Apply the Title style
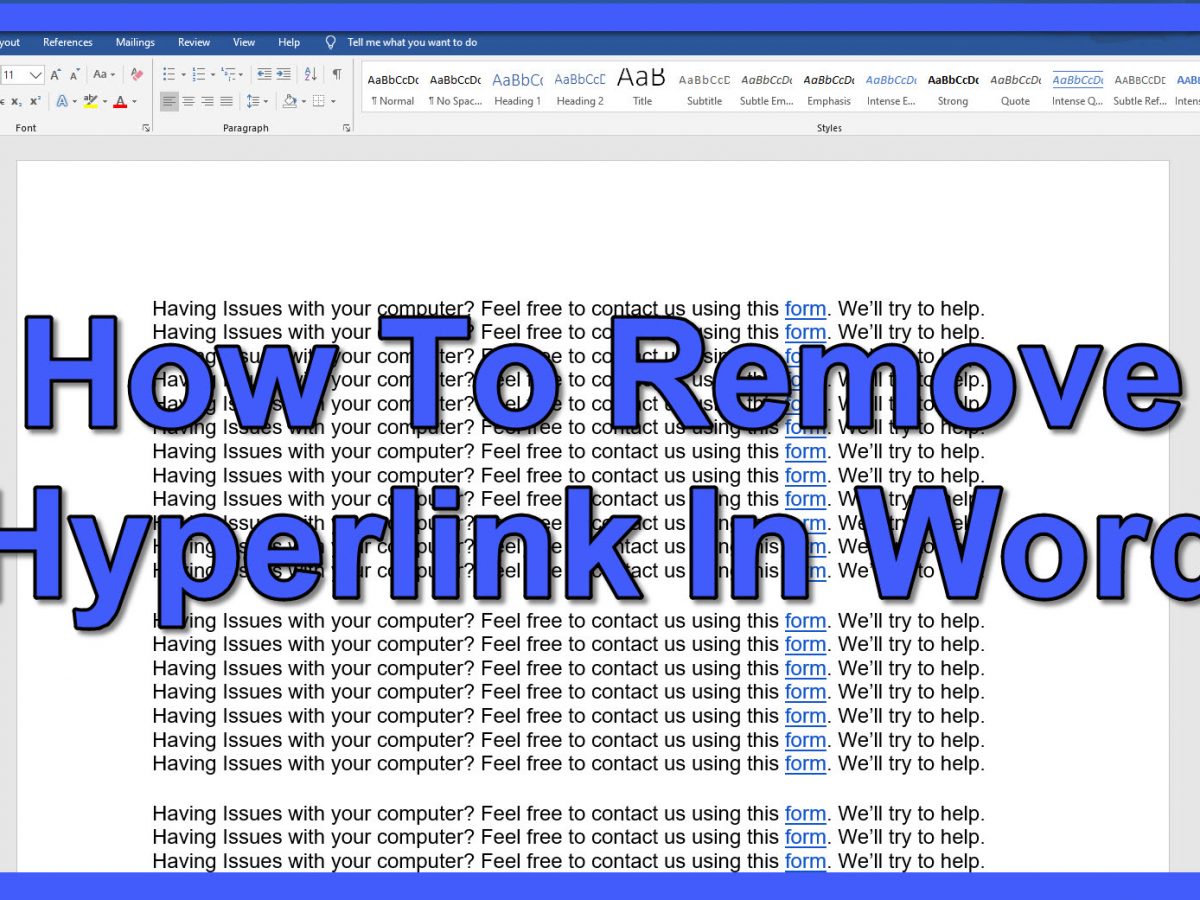 [642, 89]
